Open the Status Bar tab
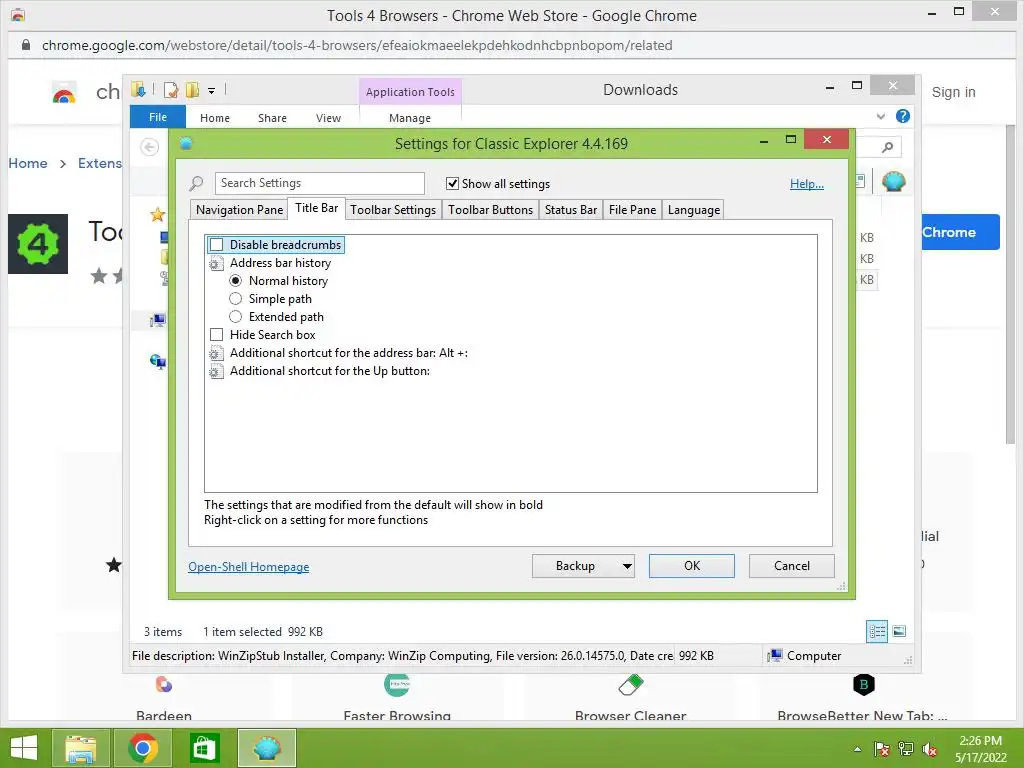1024x768 pixels. point(571,210)
